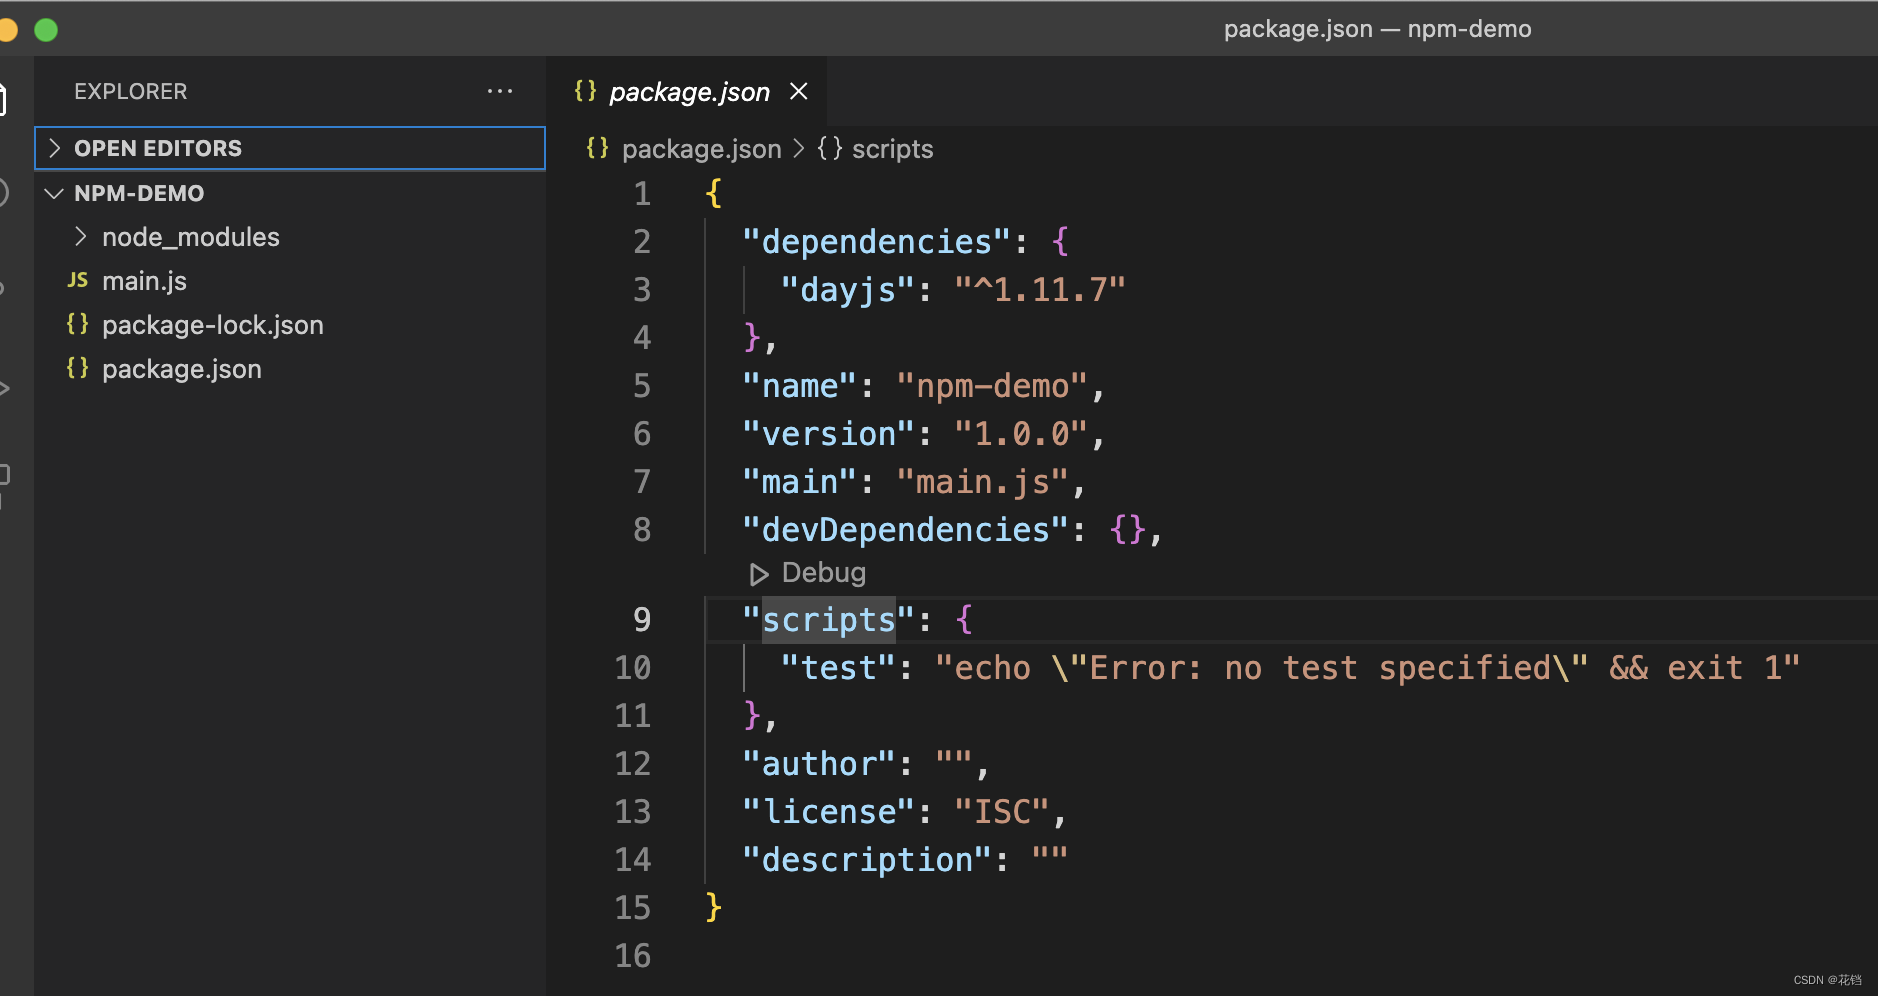Click the echo error test command string
The width and height of the screenshot is (1878, 996).
(x=1368, y=668)
